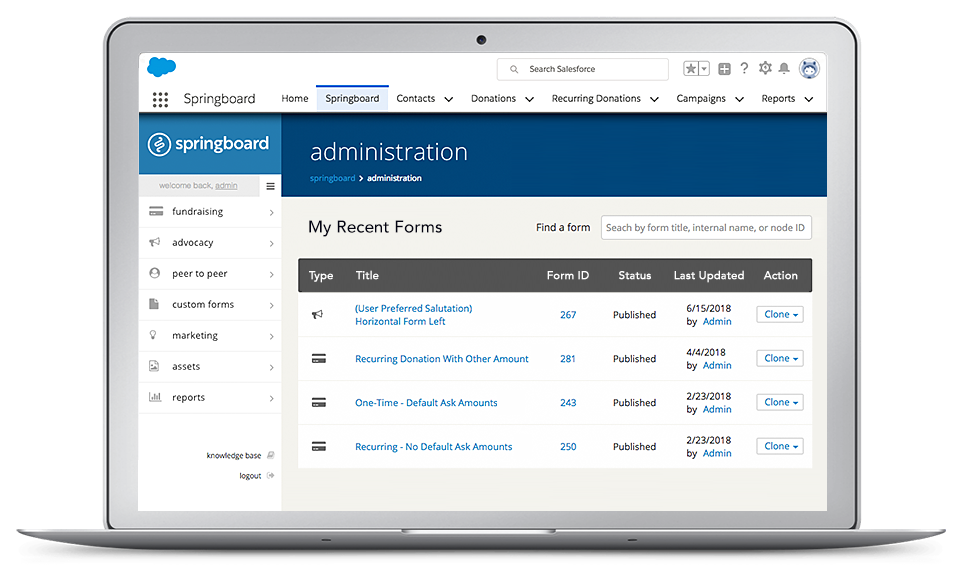
Task: Click the marketing lightbulb icon
Action: 153,335
